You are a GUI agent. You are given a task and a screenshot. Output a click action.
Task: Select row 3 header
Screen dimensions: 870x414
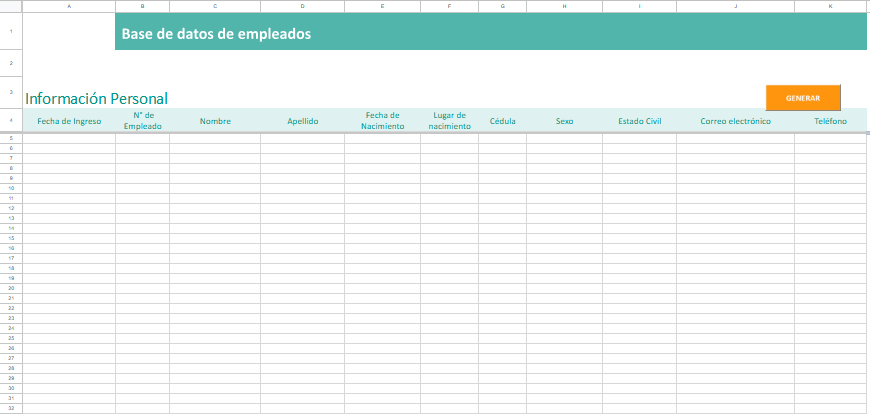point(11,92)
